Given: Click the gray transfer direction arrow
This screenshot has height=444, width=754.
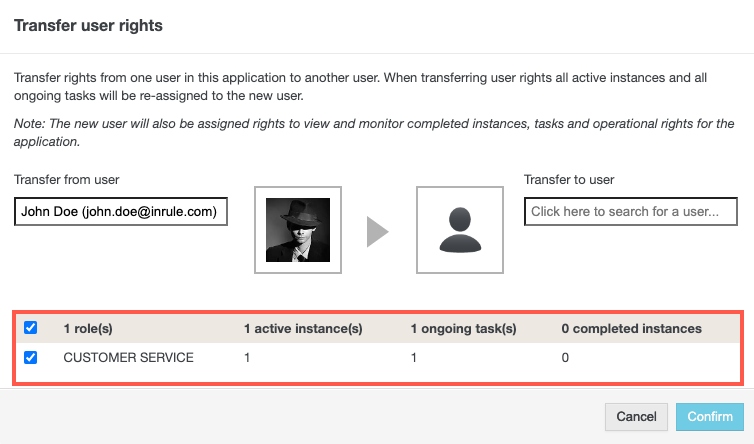Looking at the screenshot, I should (377, 231).
